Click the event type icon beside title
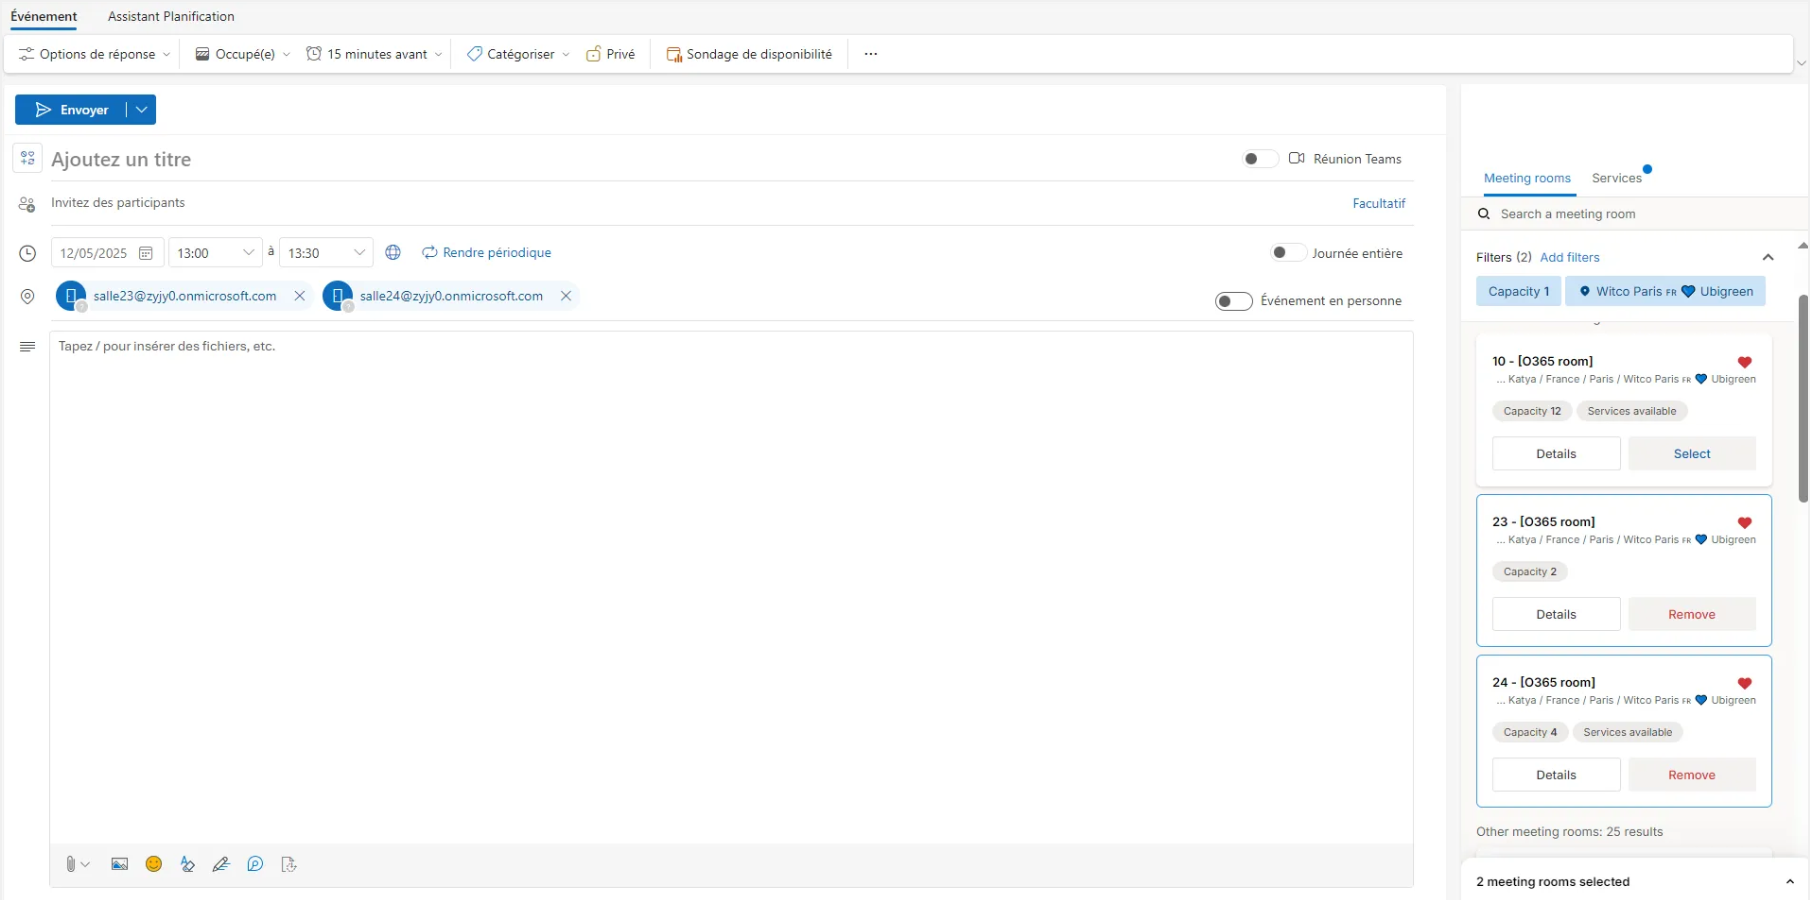The image size is (1810, 900). pyautogui.click(x=27, y=158)
